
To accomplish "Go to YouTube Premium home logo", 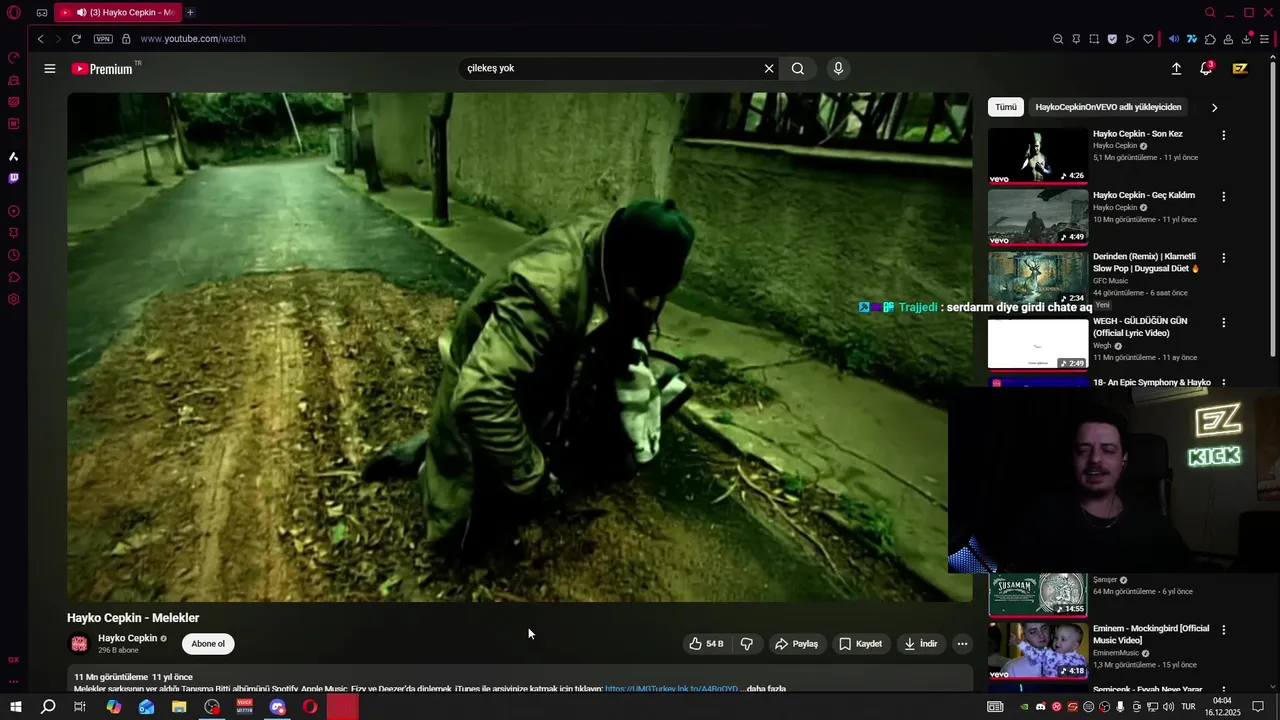I will point(102,69).
